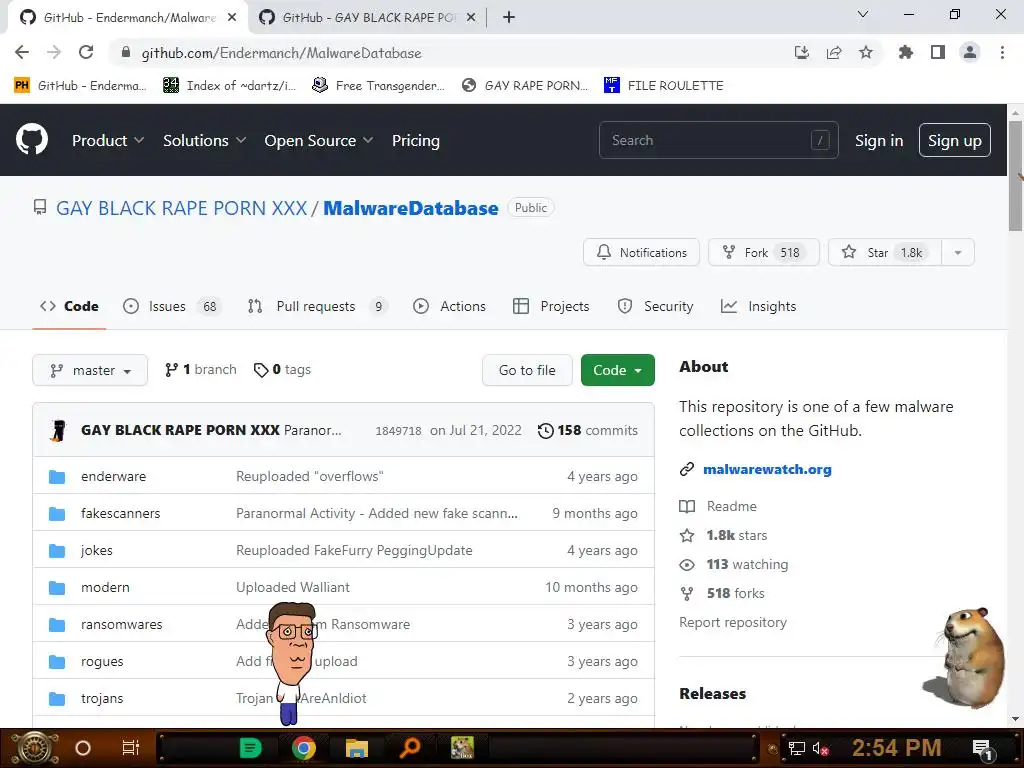Reload the page with the refresh icon
This screenshot has width=1024, height=768.
tap(86, 52)
